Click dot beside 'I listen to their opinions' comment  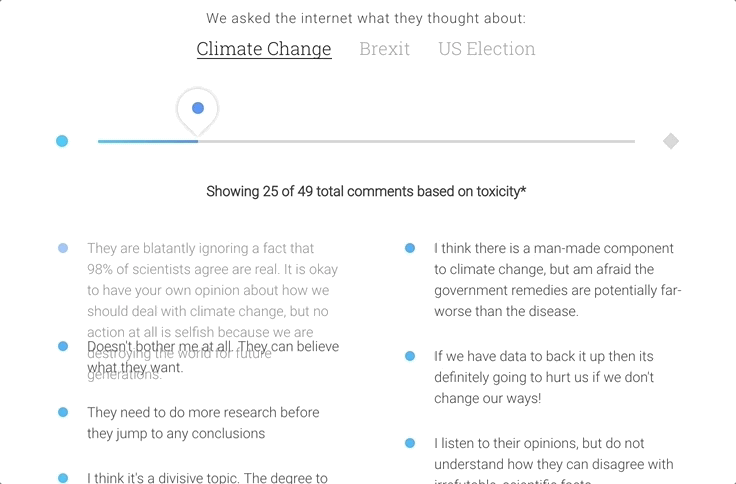[410, 443]
